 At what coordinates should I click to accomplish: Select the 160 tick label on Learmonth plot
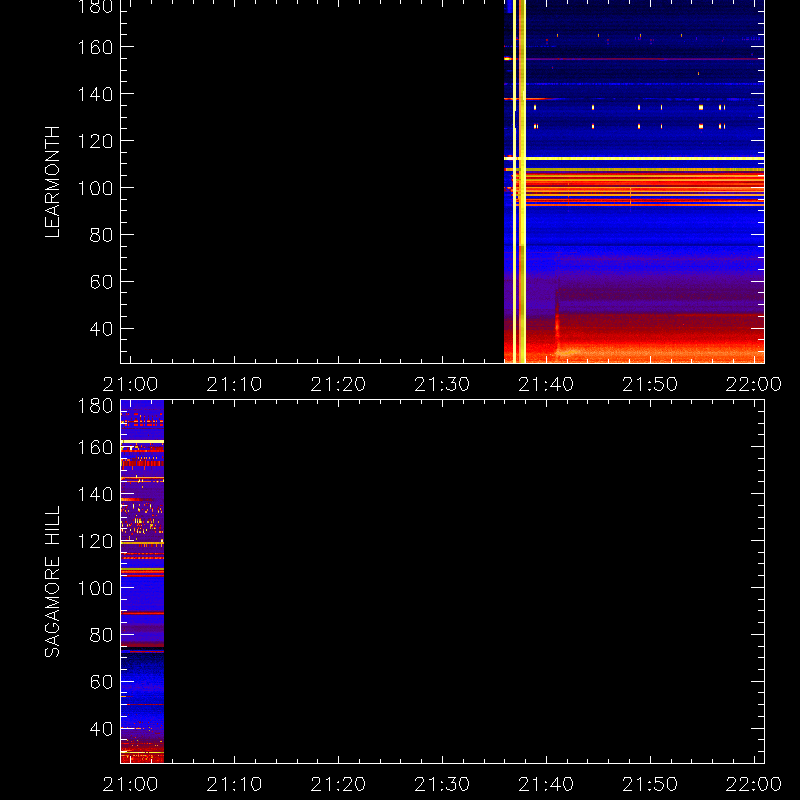pyautogui.click(x=95, y=47)
